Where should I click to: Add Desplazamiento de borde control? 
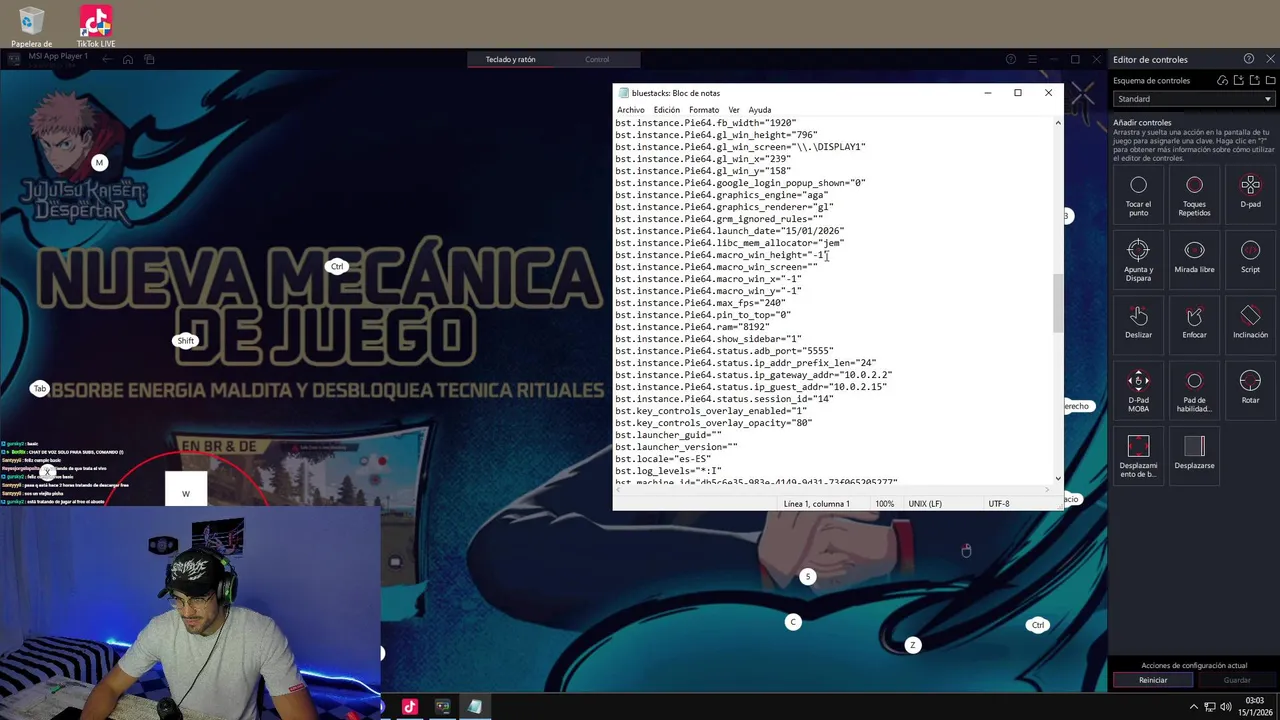[1138, 456]
